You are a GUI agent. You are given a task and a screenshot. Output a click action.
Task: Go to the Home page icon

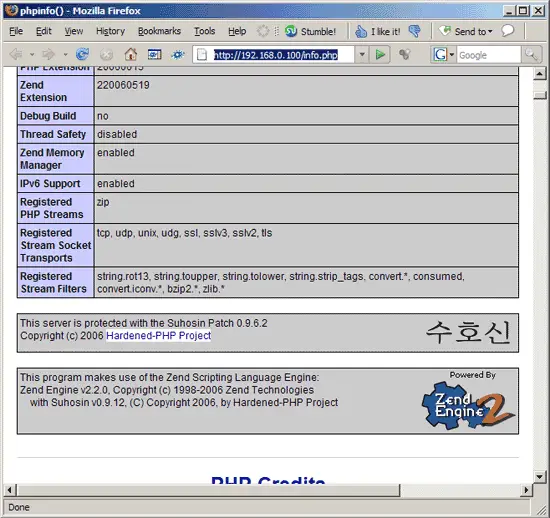click(130, 54)
